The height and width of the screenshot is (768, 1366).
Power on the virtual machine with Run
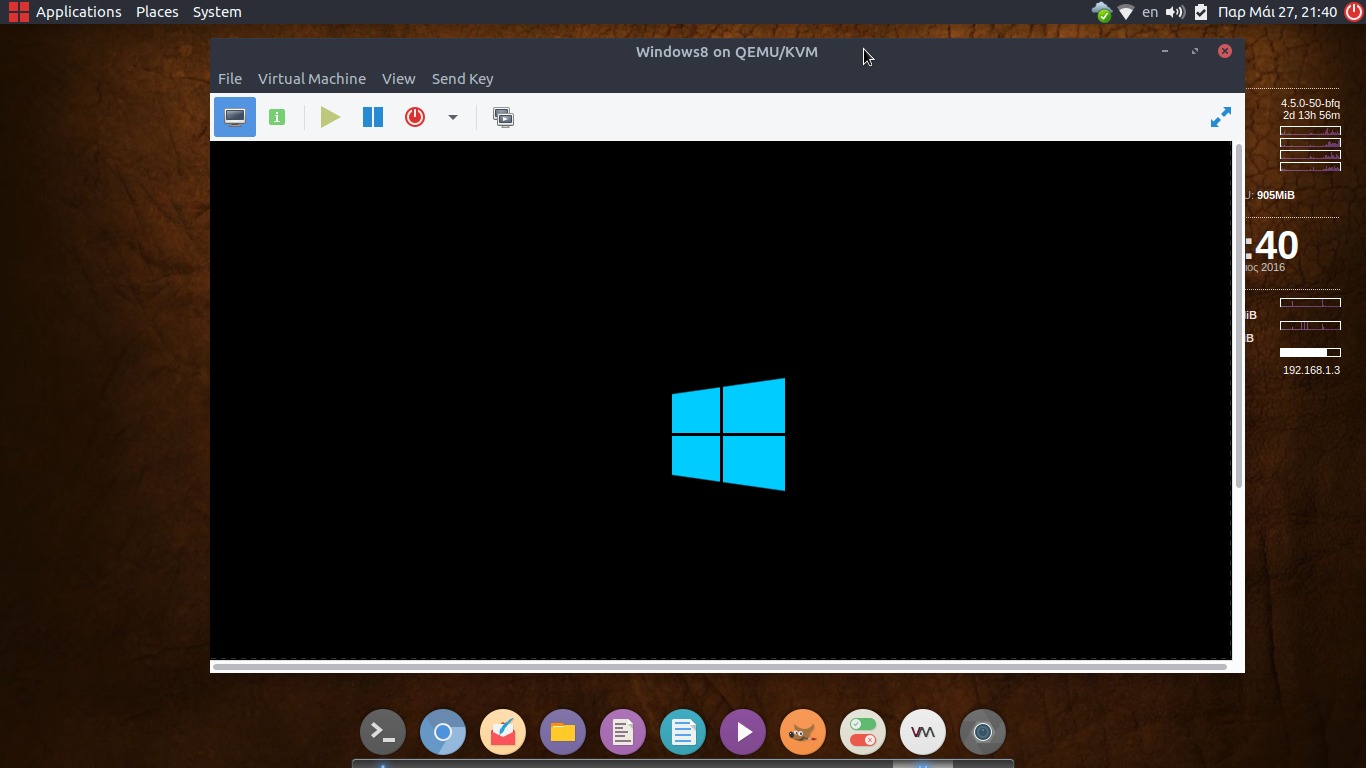tap(330, 117)
